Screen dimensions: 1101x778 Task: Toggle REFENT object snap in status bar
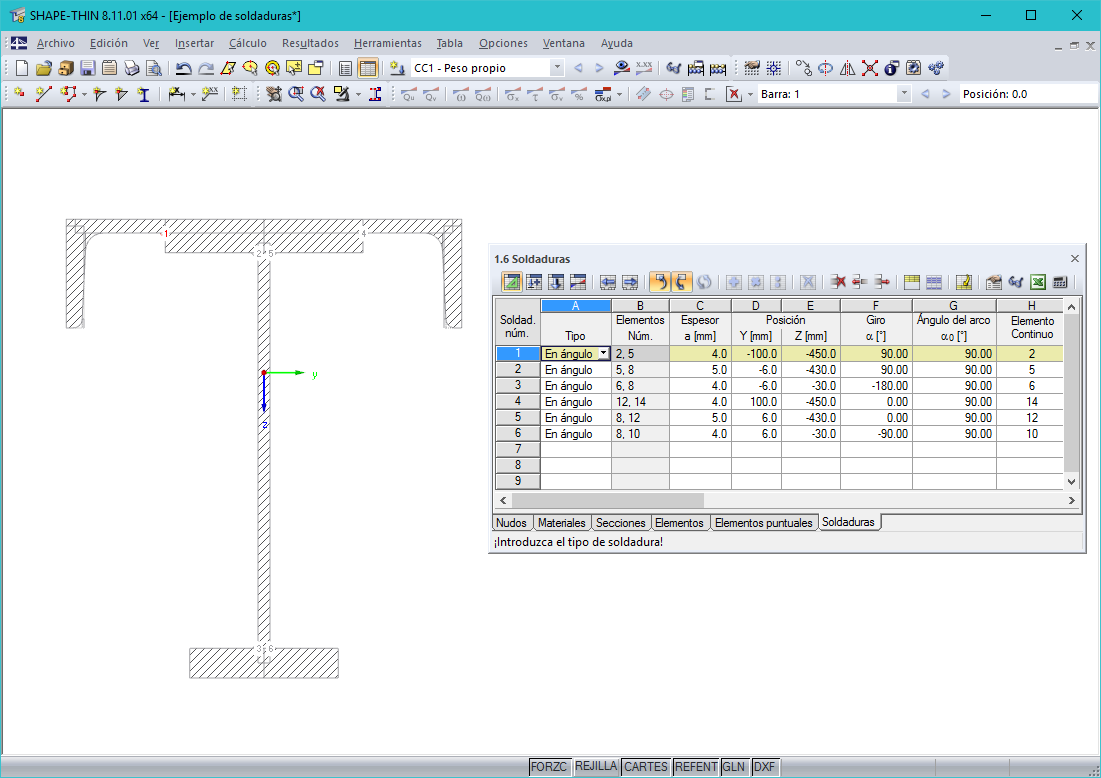(x=696, y=767)
